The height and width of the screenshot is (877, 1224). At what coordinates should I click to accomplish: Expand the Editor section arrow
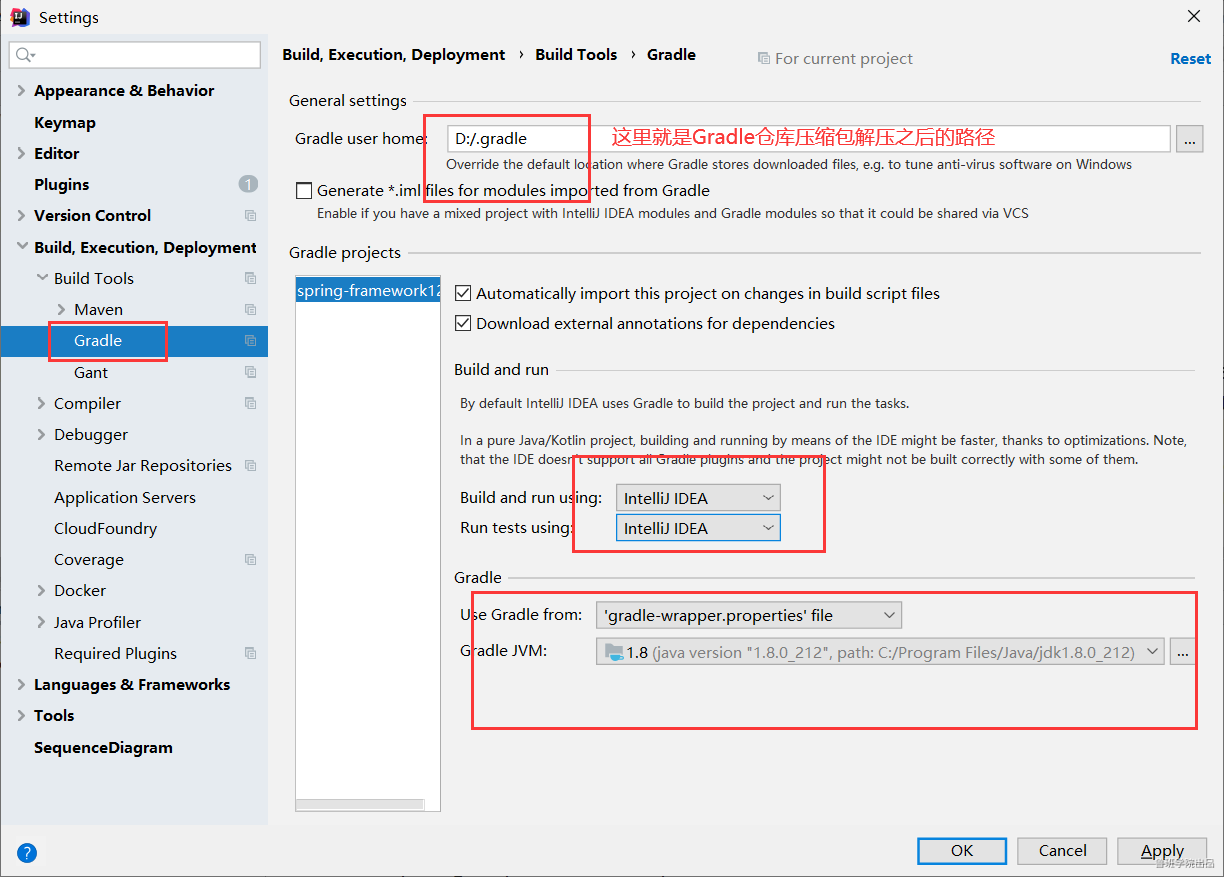[22, 153]
